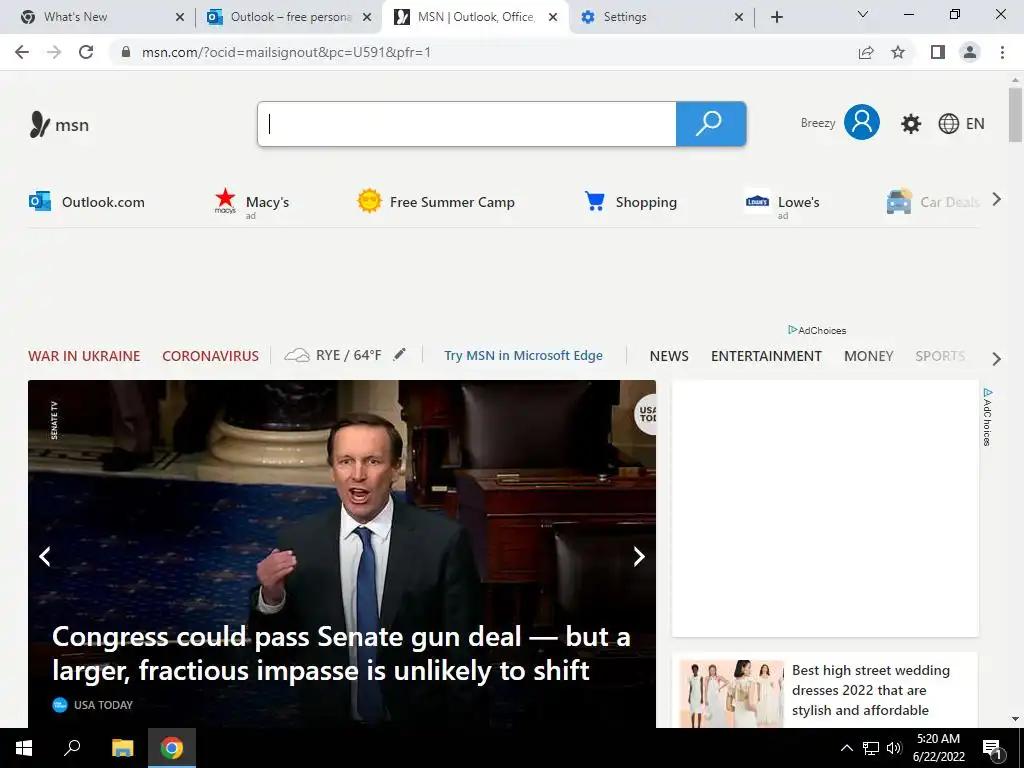Switch to Settings tab
This screenshot has height=768, width=1024.
(x=662, y=17)
